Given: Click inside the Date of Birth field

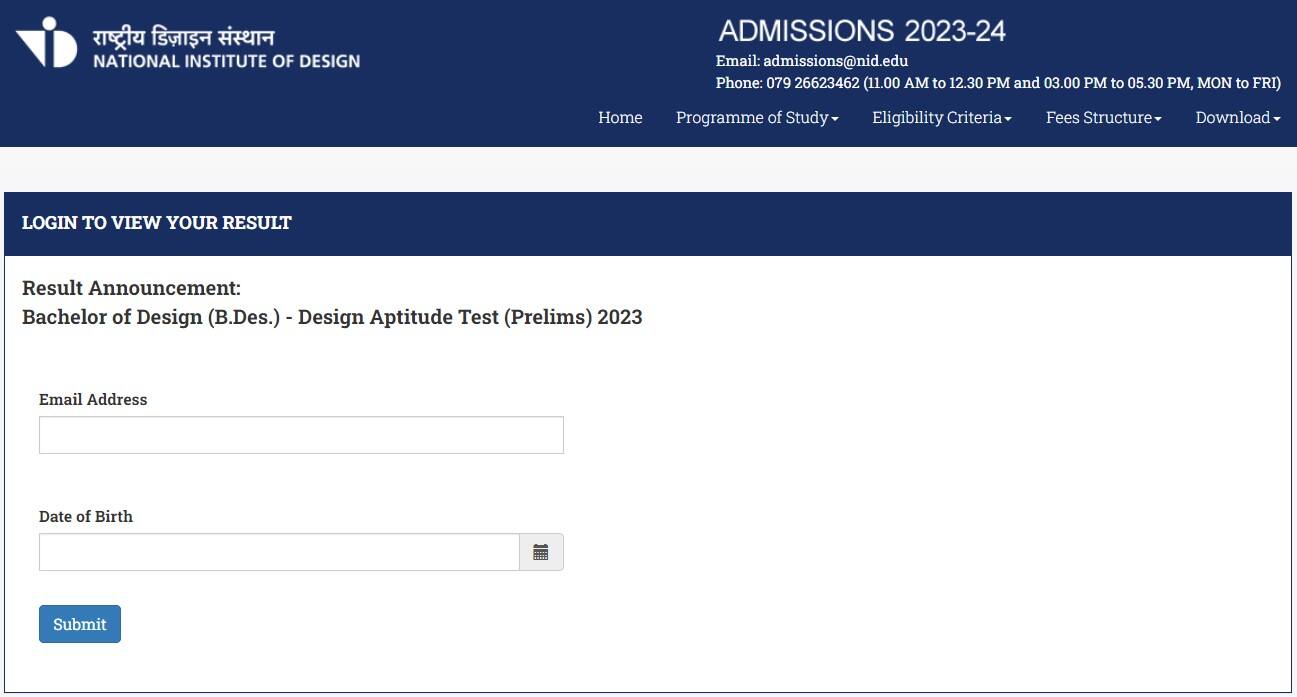Looking at the screenshot, I should pyautogui.click(x=280, y=552).
